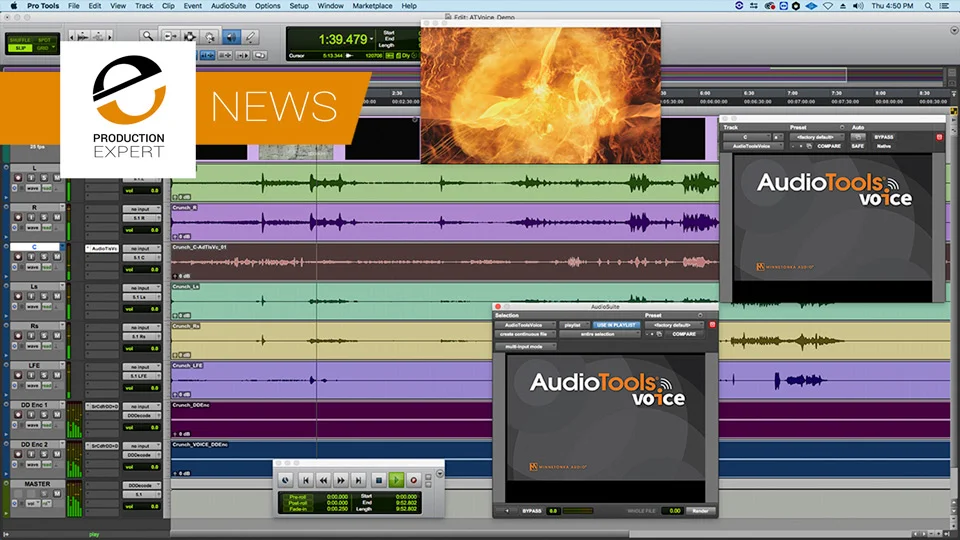Open the Marketplace menu

[x=372, y=6]
